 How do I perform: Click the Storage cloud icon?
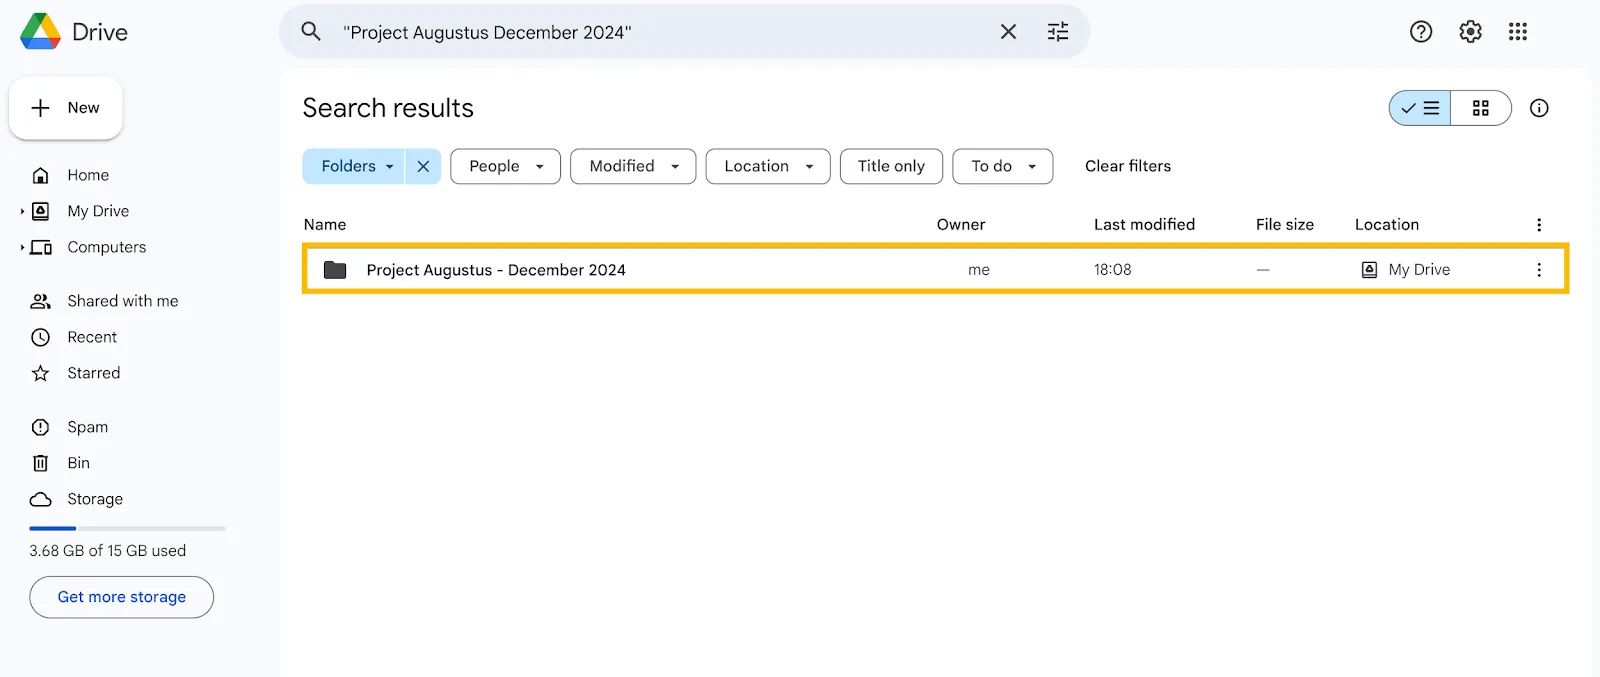[x=41, y=499]
